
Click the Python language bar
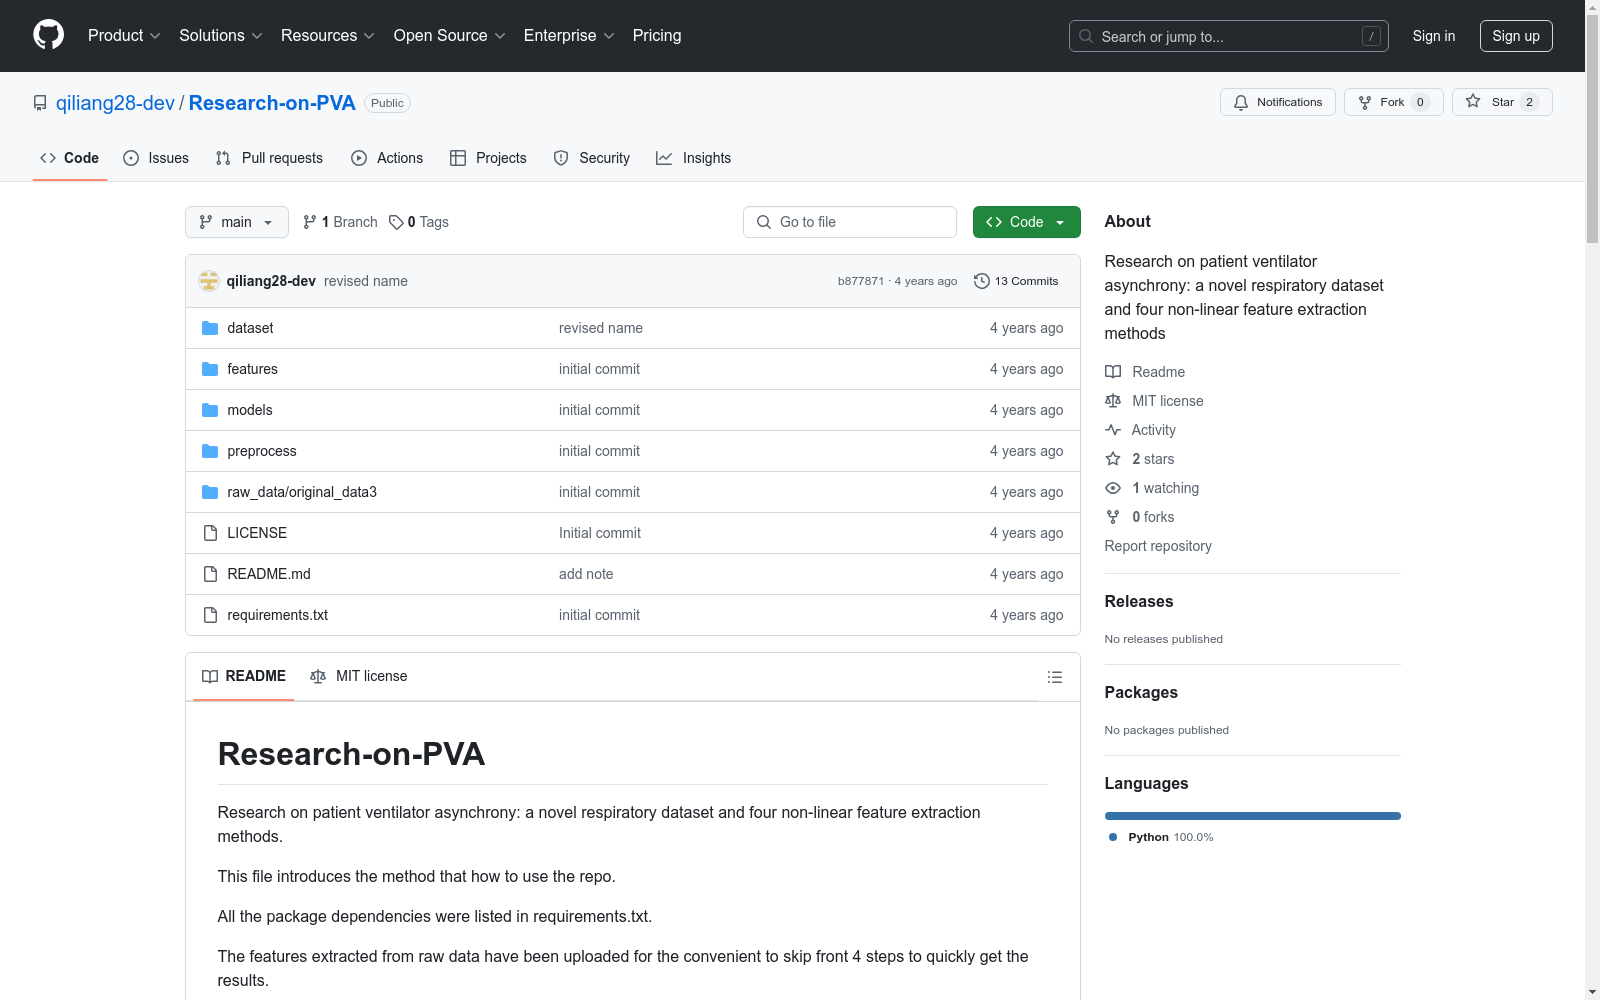tap(1253, 816)
